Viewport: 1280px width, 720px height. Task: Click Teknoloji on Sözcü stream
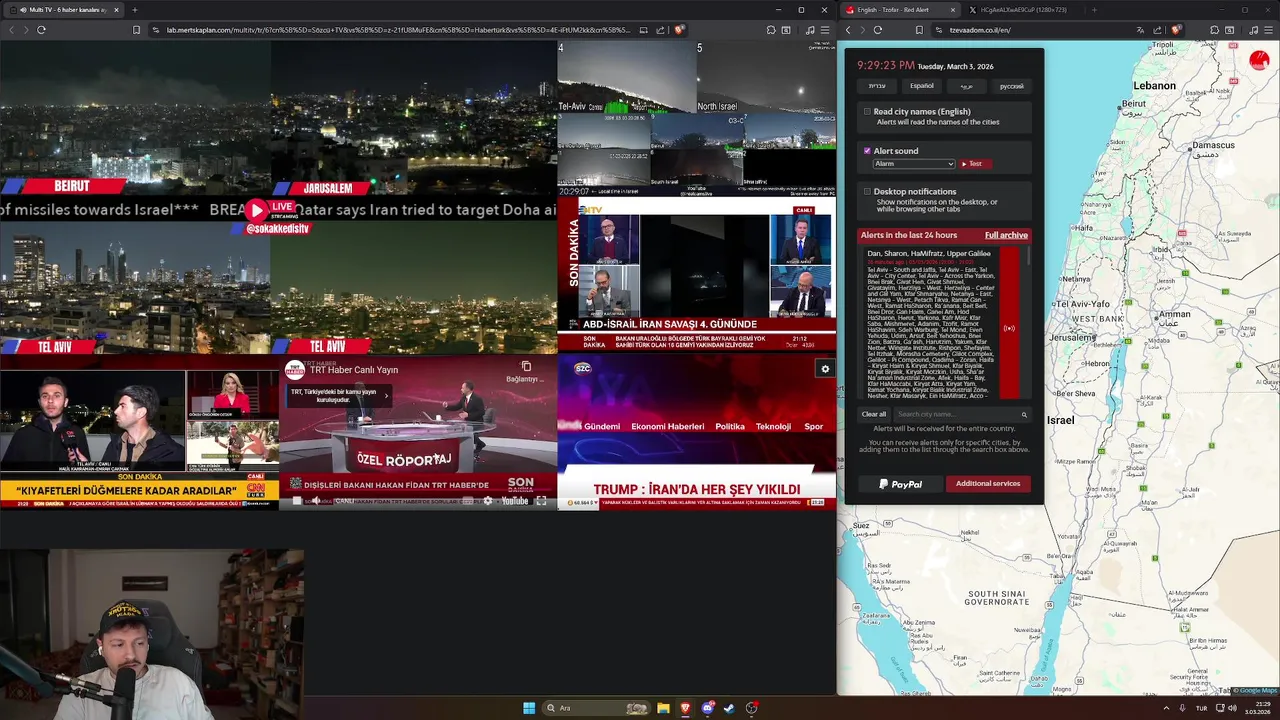point(773,426)
